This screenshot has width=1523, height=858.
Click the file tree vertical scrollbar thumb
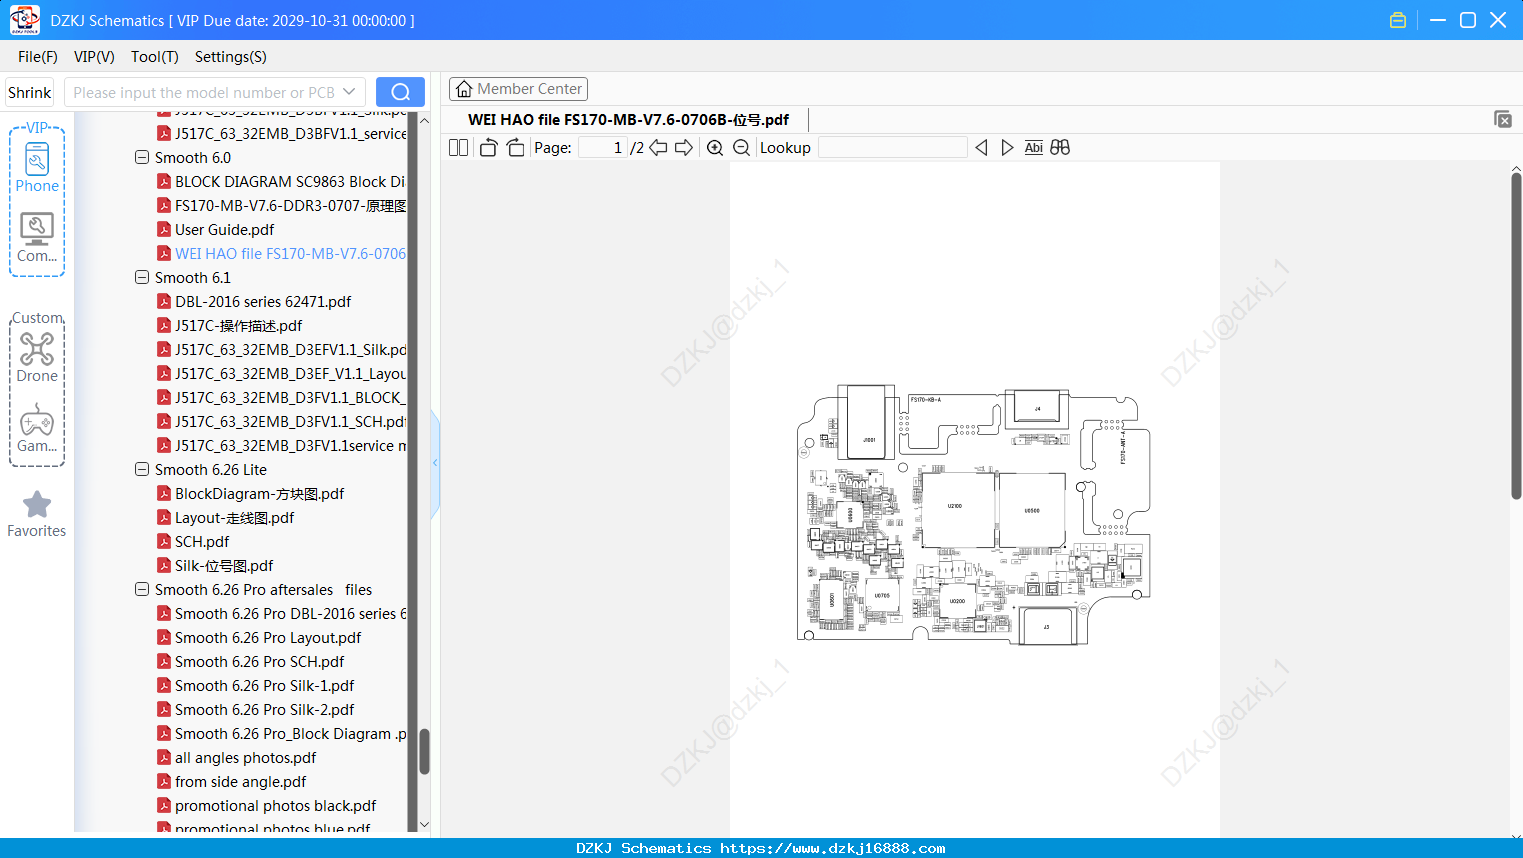point(424,751)
